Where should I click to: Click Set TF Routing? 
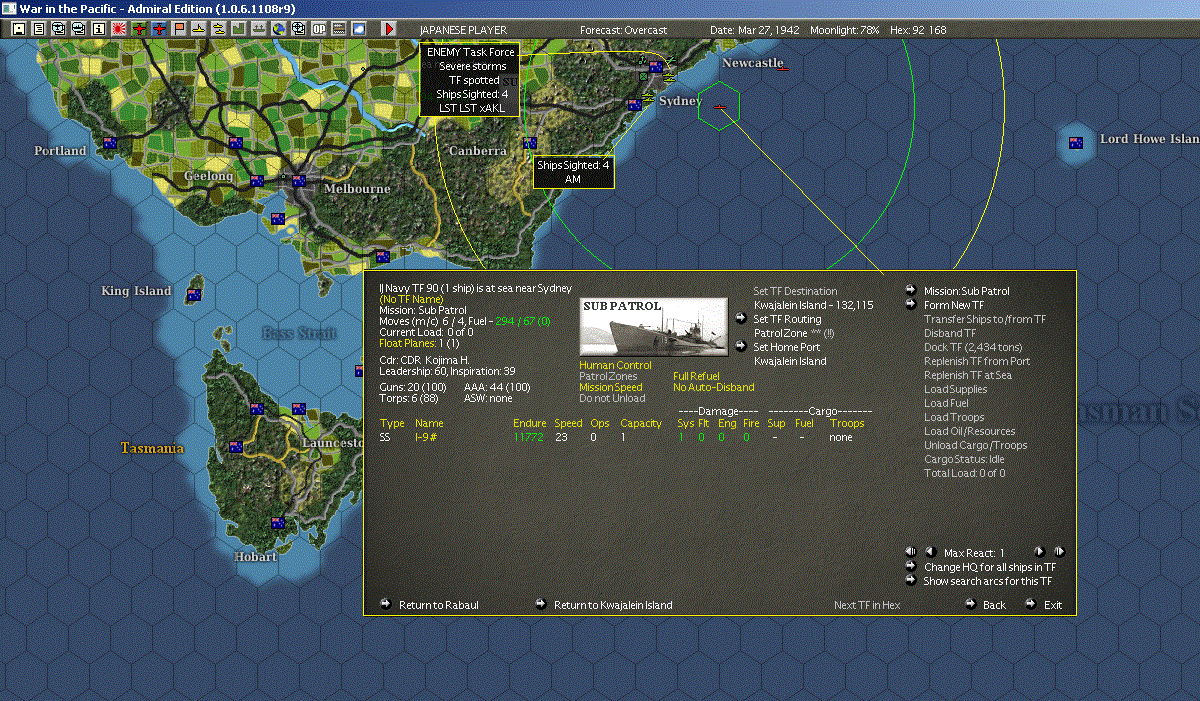787,319
